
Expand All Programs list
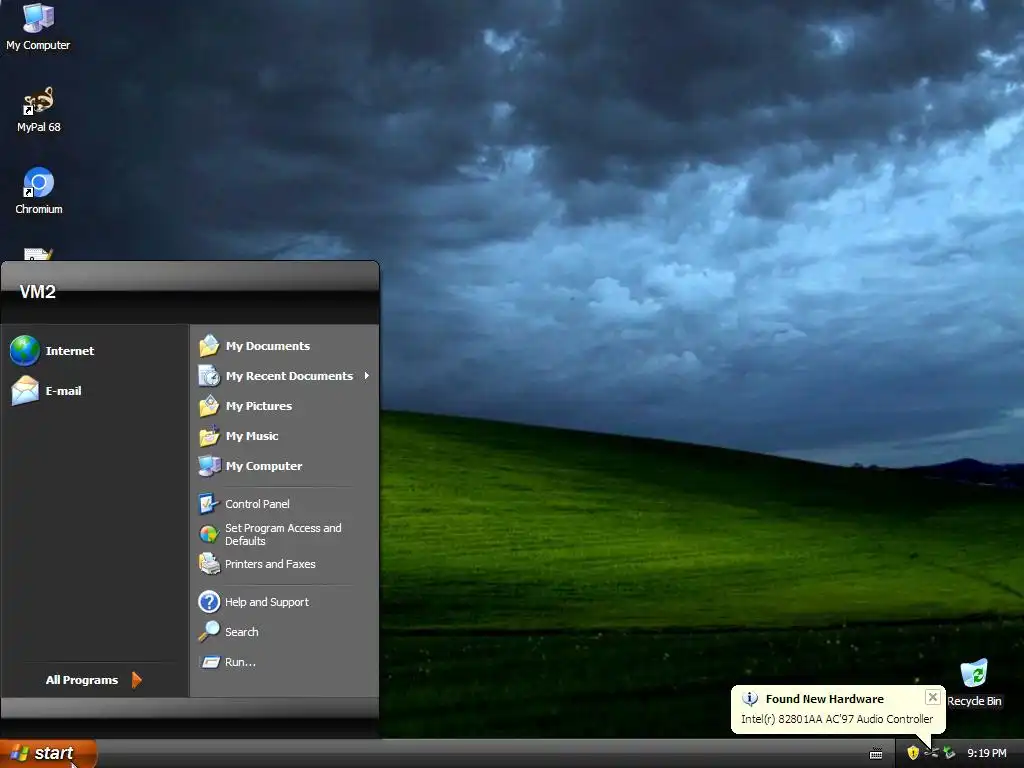[x=93, y=680]
